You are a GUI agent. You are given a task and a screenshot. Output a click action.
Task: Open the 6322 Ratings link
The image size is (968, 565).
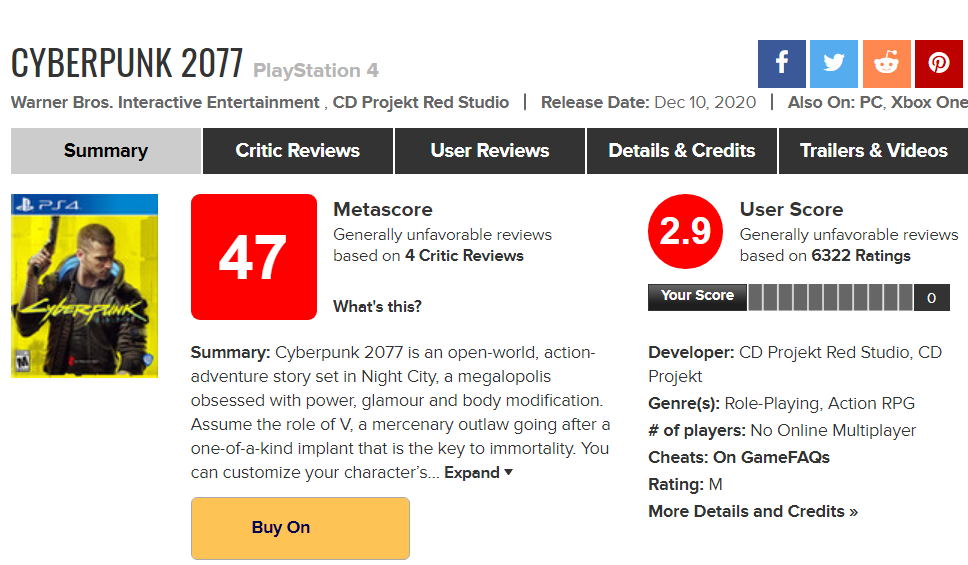click(861, 256)
